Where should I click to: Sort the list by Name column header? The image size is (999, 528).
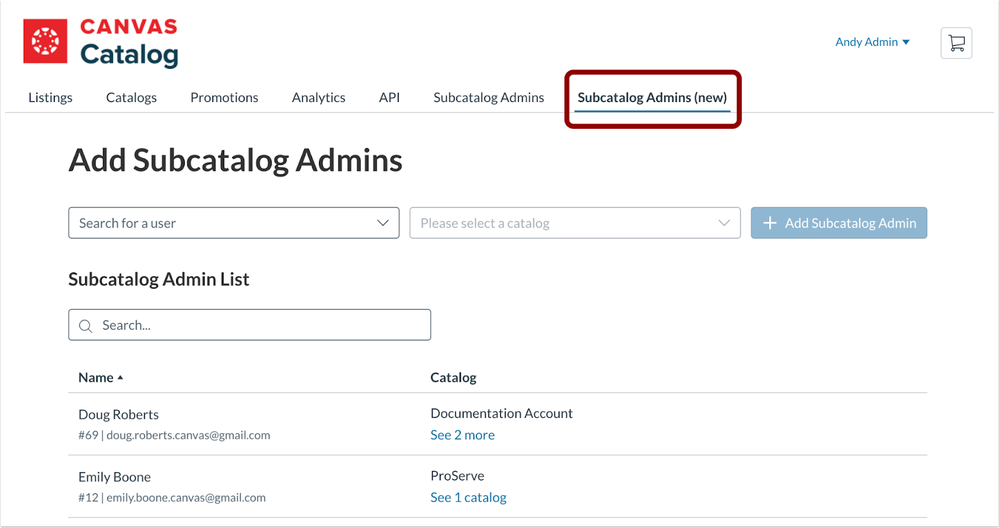pos(96,378)
